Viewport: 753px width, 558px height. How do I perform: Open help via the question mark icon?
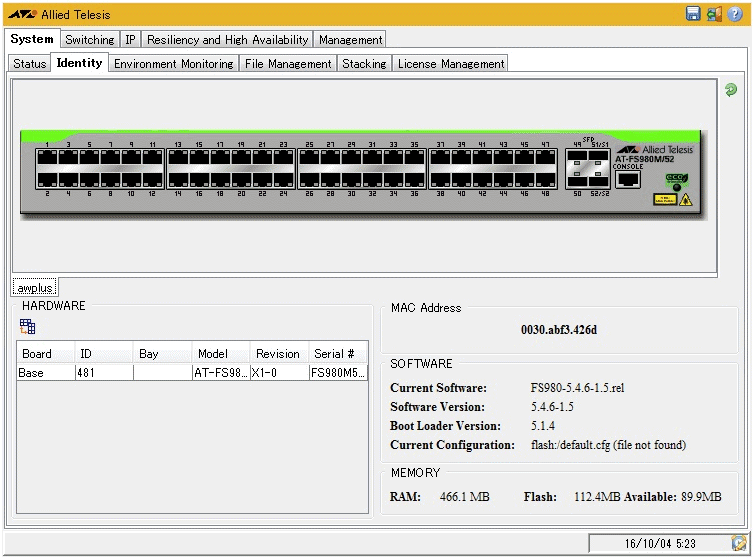(x=735, y=14)
